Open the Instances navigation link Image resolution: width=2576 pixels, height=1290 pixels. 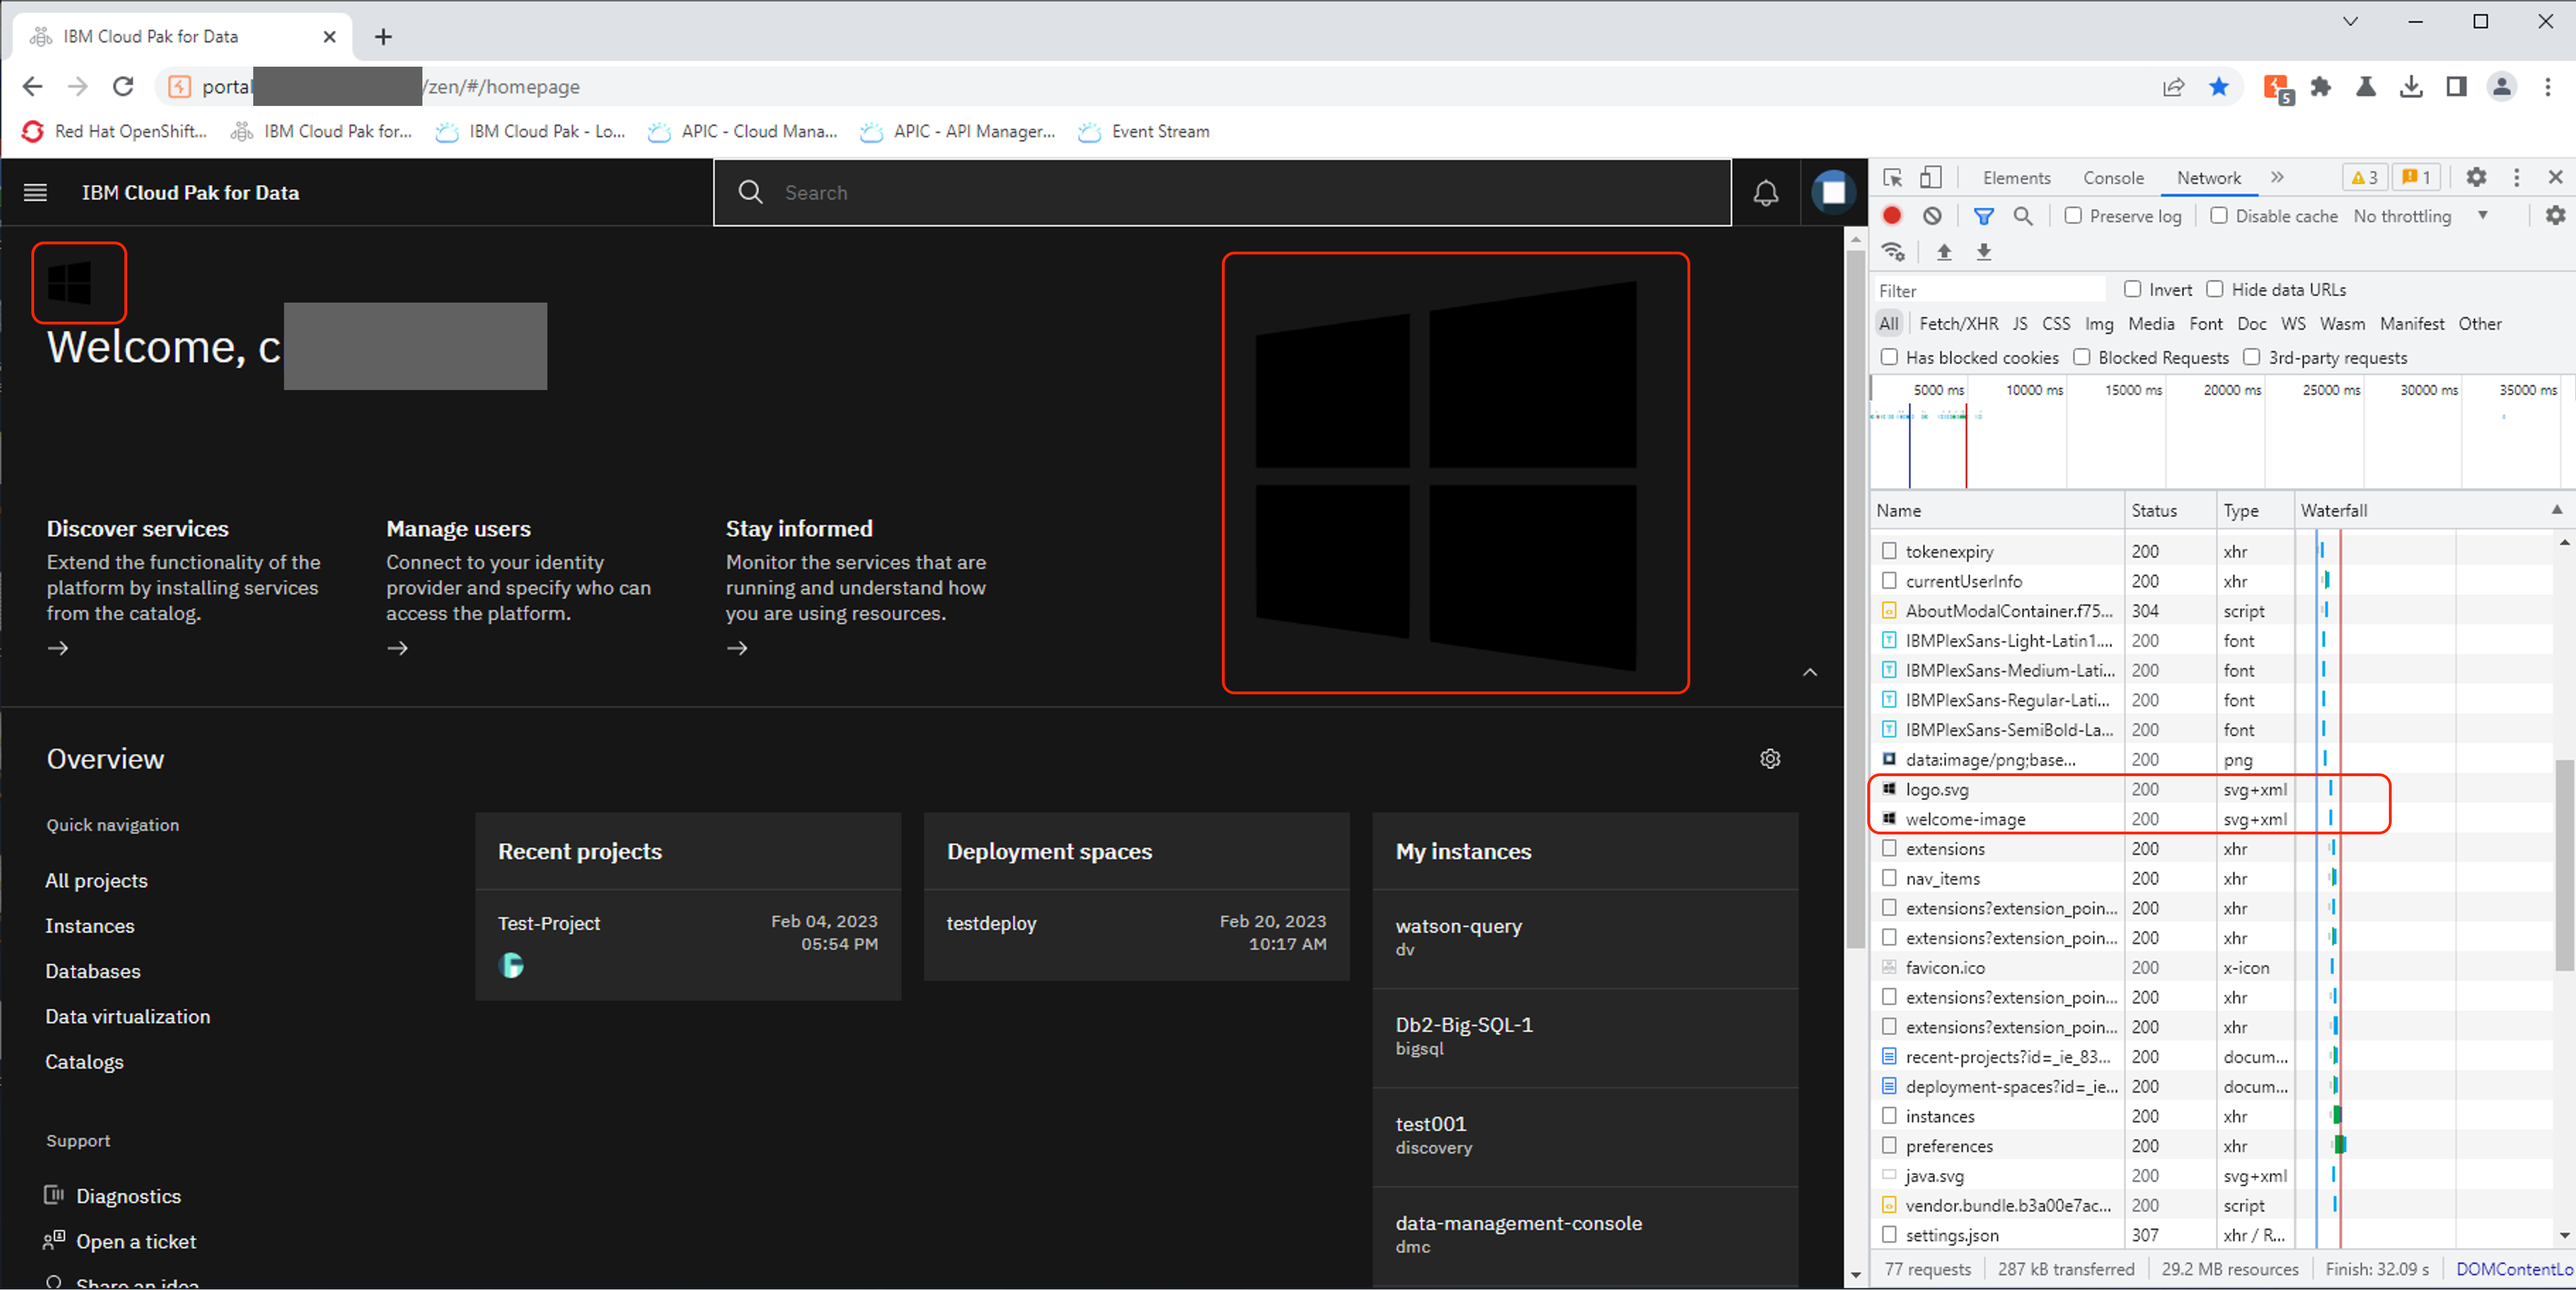pyautogui.click(x=89, y=926)
